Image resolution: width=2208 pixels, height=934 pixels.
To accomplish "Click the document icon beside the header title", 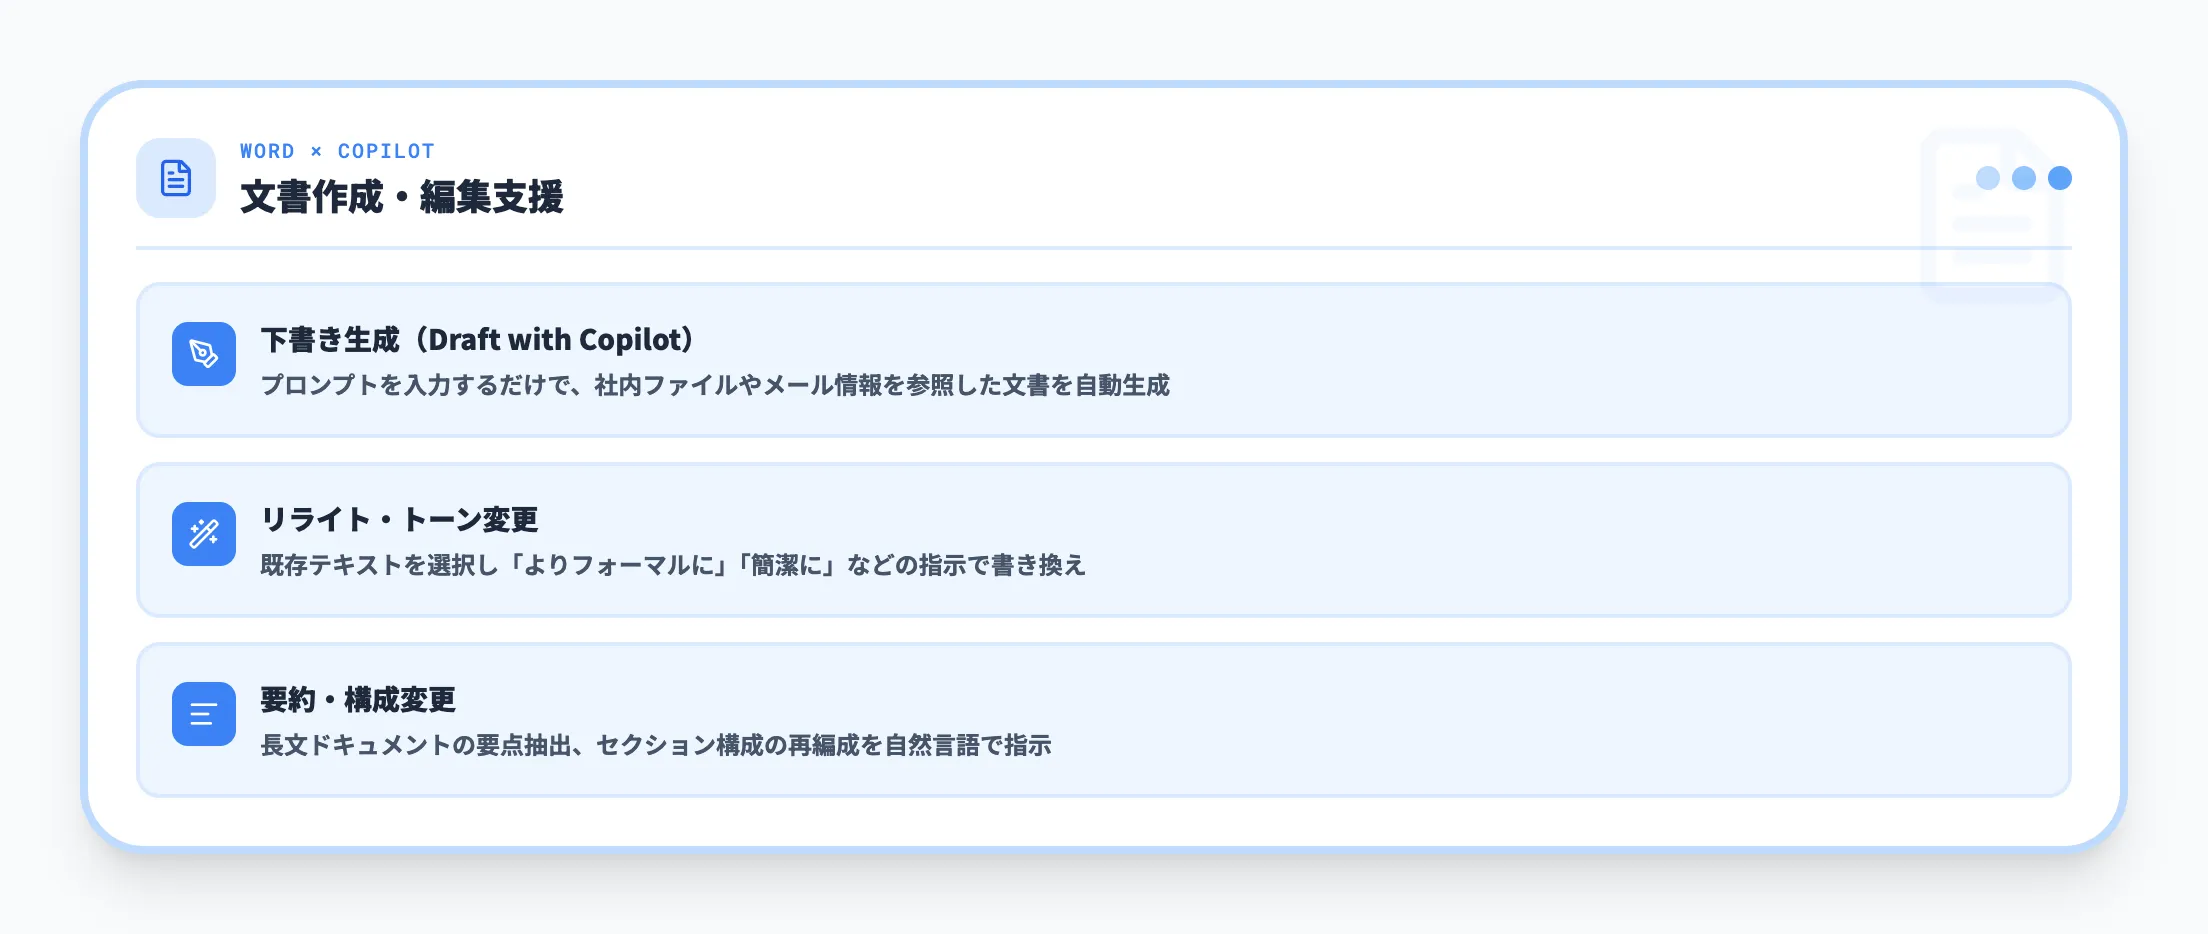I will [176, 178].
